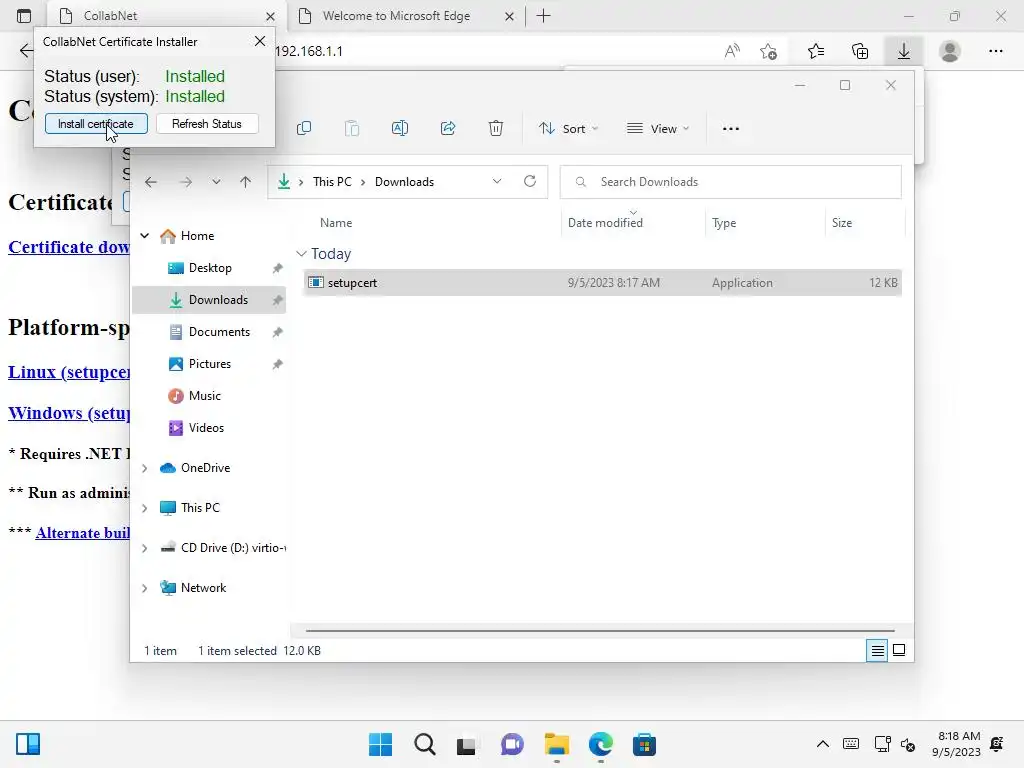Screen dimensions: 1024x768
Task: Open the Windows Start menu
Action: pos(381,744)
